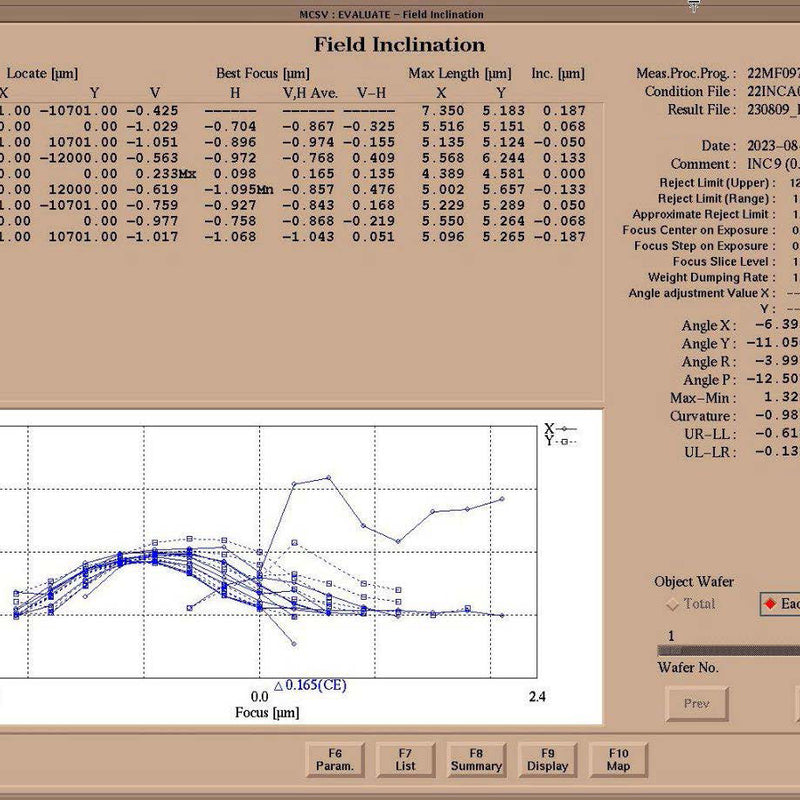The image size is (800, 800).
Task: Click the Angle X value field
Action: click(777, 324)
